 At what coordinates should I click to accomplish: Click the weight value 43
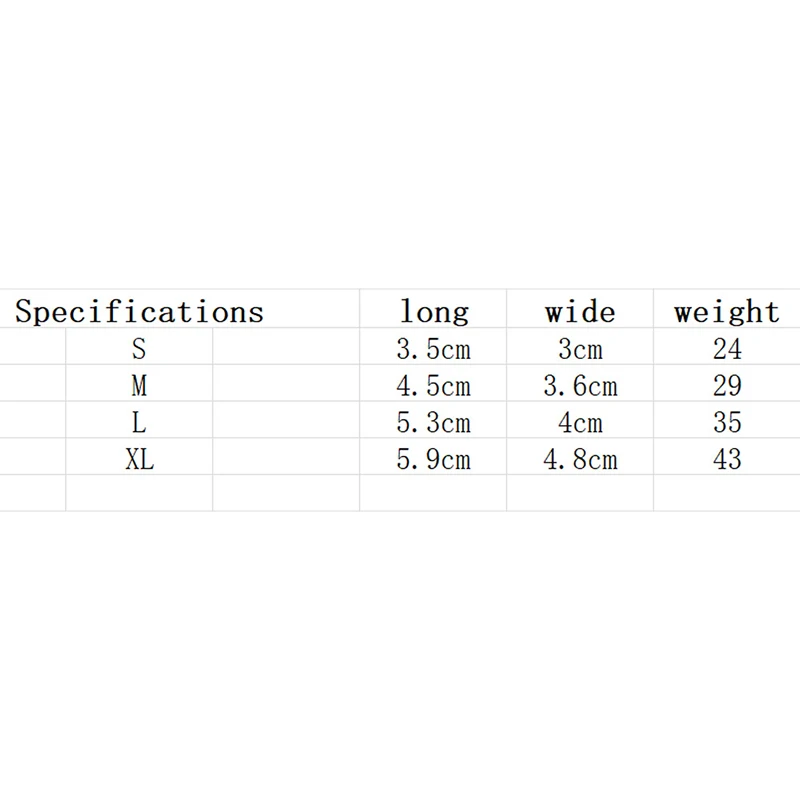click(x=727, y=459)
